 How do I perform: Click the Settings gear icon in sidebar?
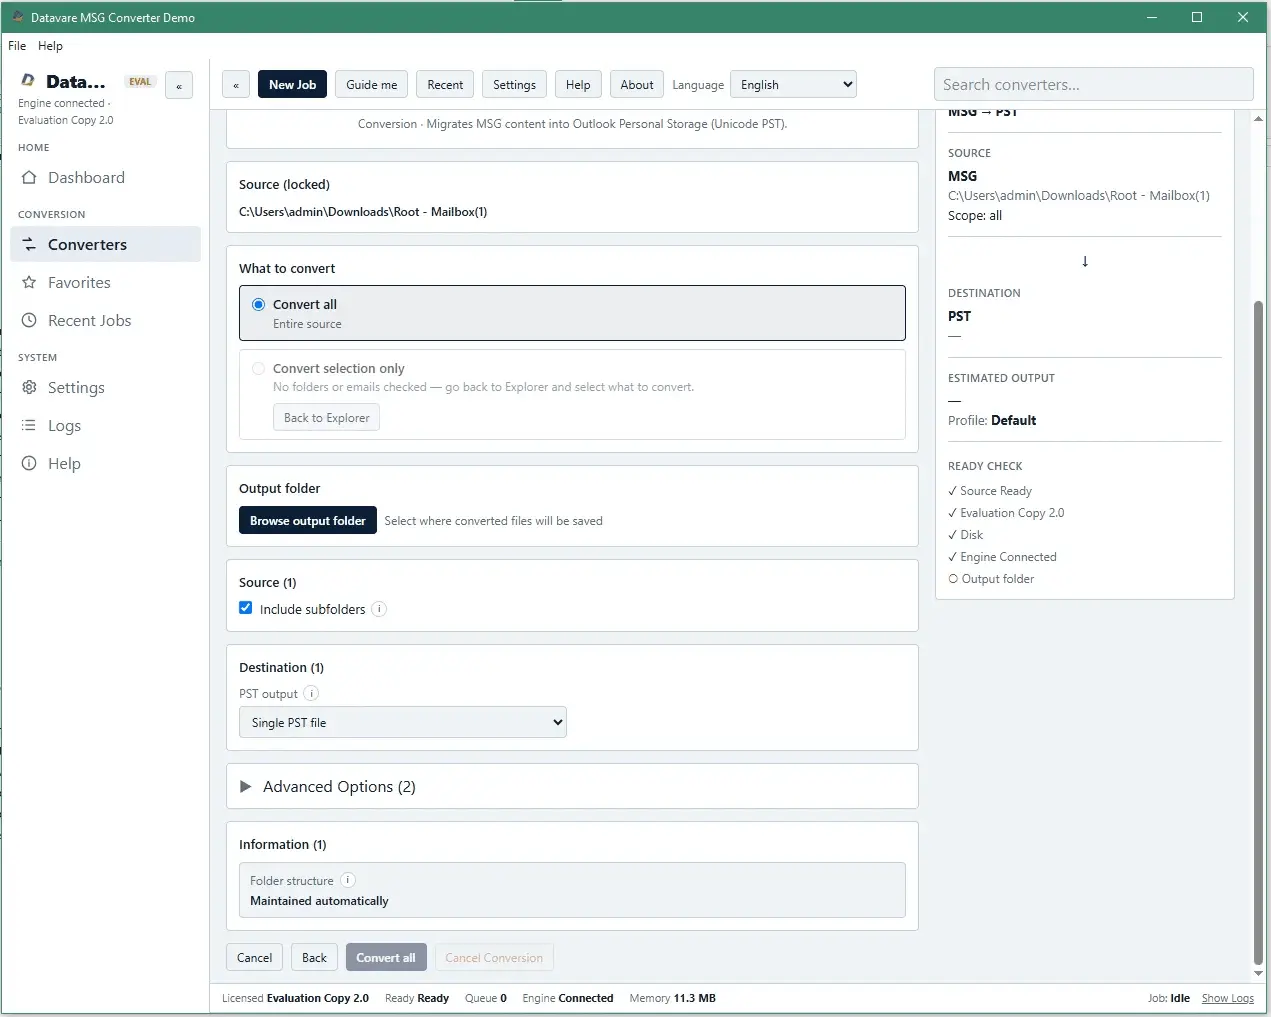[x=29, y=387]
